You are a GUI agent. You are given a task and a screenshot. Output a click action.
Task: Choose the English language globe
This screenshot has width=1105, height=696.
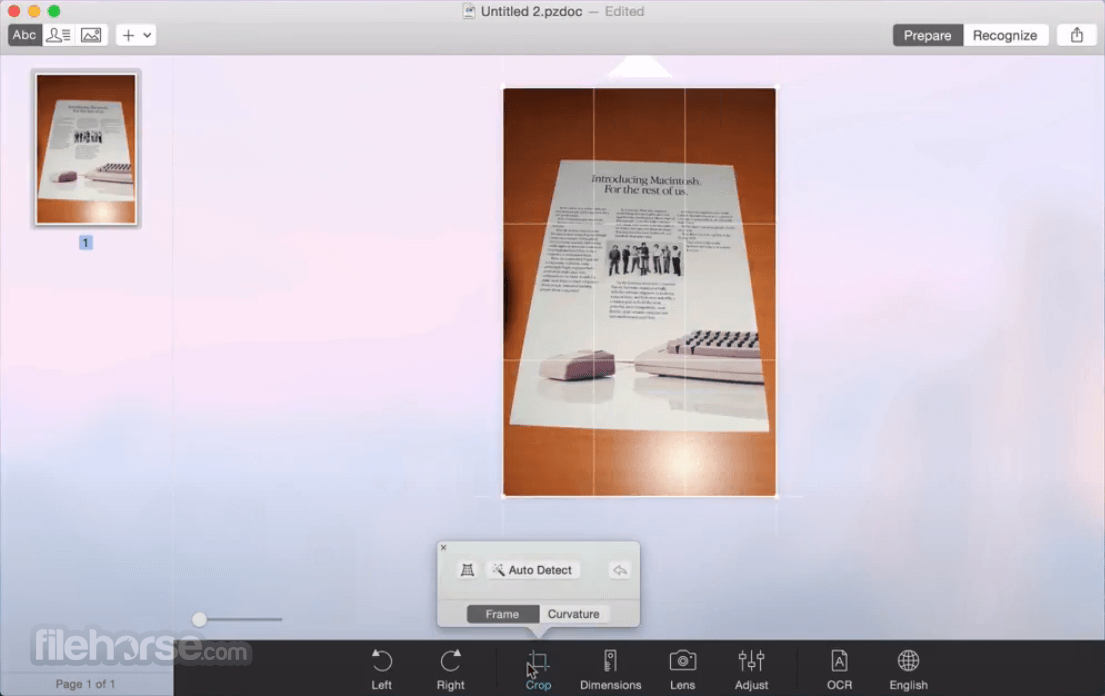[908, 669]
